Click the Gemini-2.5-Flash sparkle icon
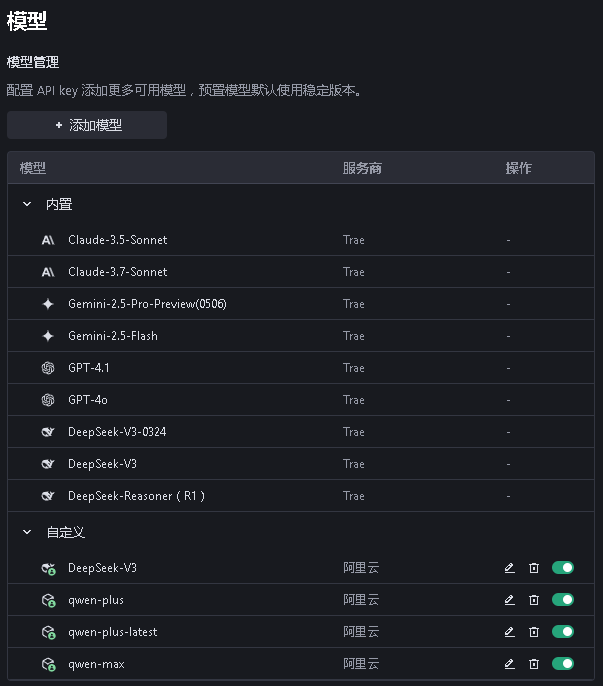The width and height of the screenshot is (603, 686). coord(48,336)
